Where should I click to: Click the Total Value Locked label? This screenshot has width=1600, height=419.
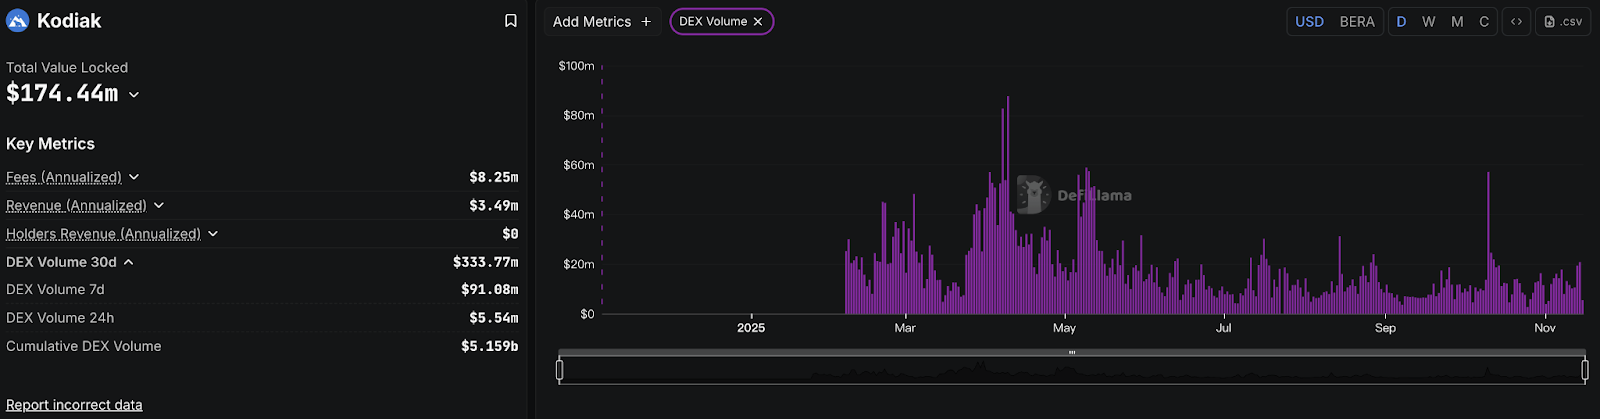[x=67, y=68]
